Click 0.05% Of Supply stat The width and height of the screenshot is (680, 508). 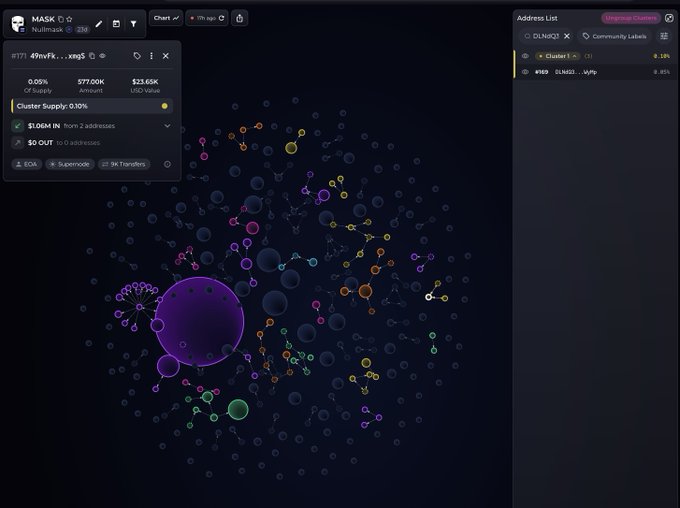[38, 85]
